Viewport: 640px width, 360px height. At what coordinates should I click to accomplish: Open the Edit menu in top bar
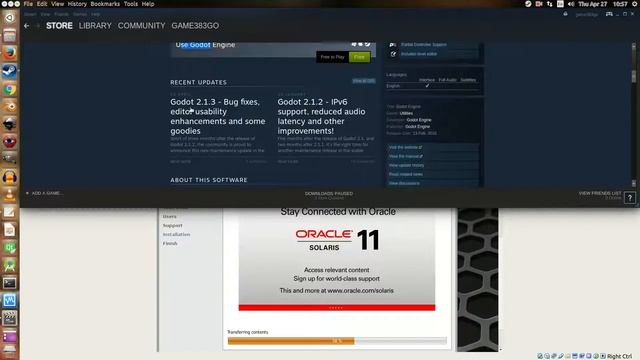coord(42,4)
